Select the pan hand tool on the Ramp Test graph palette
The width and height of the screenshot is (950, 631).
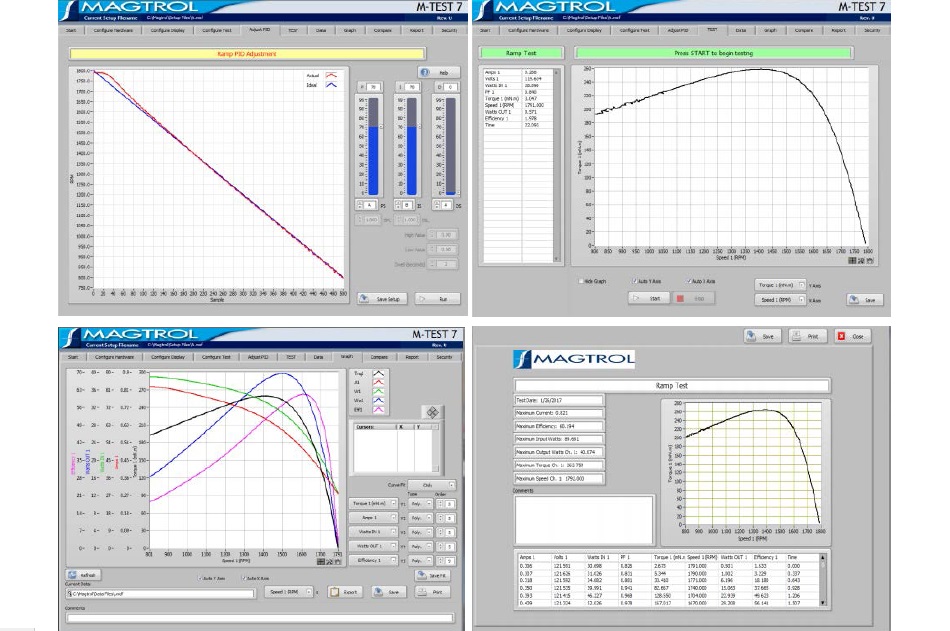[x=870, y=261]
